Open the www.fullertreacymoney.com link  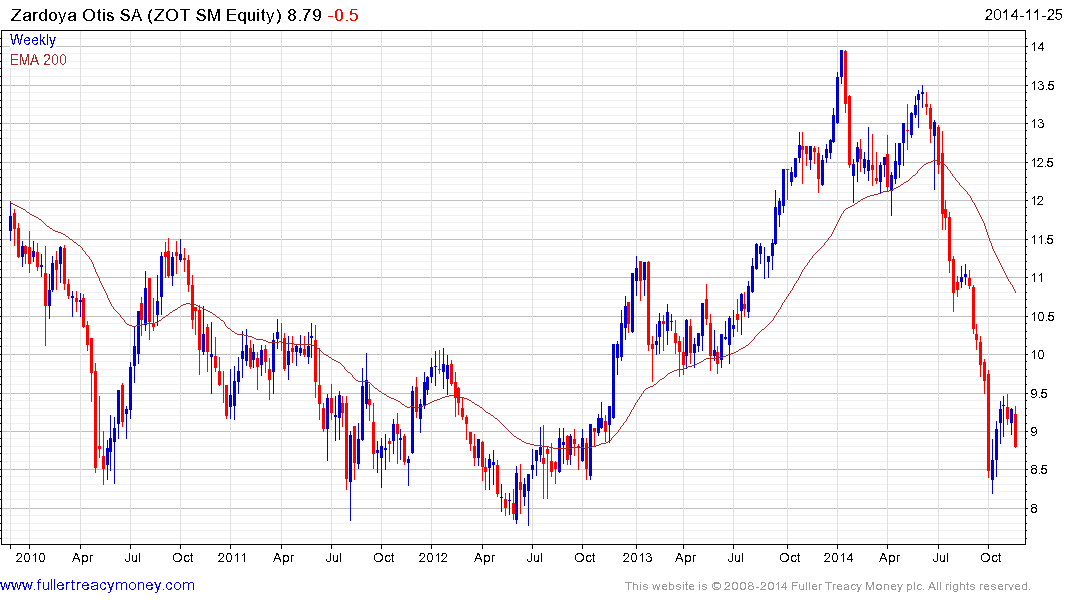pyautogui.click(x=97, y=585)
